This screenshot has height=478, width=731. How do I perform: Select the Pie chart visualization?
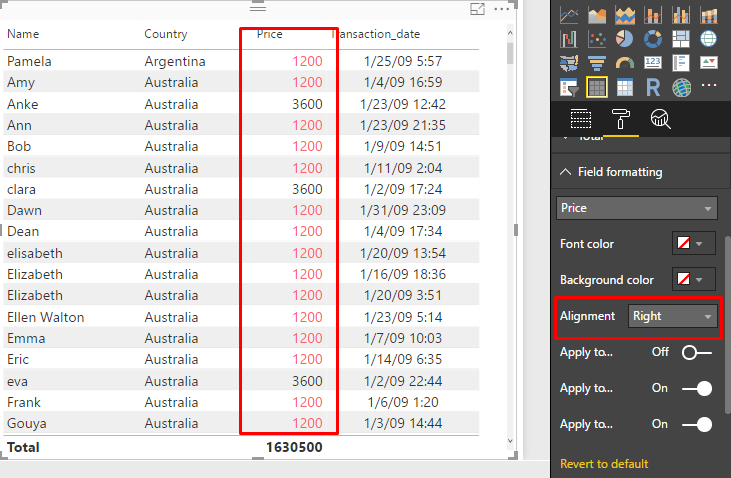[x=625, y=39]
